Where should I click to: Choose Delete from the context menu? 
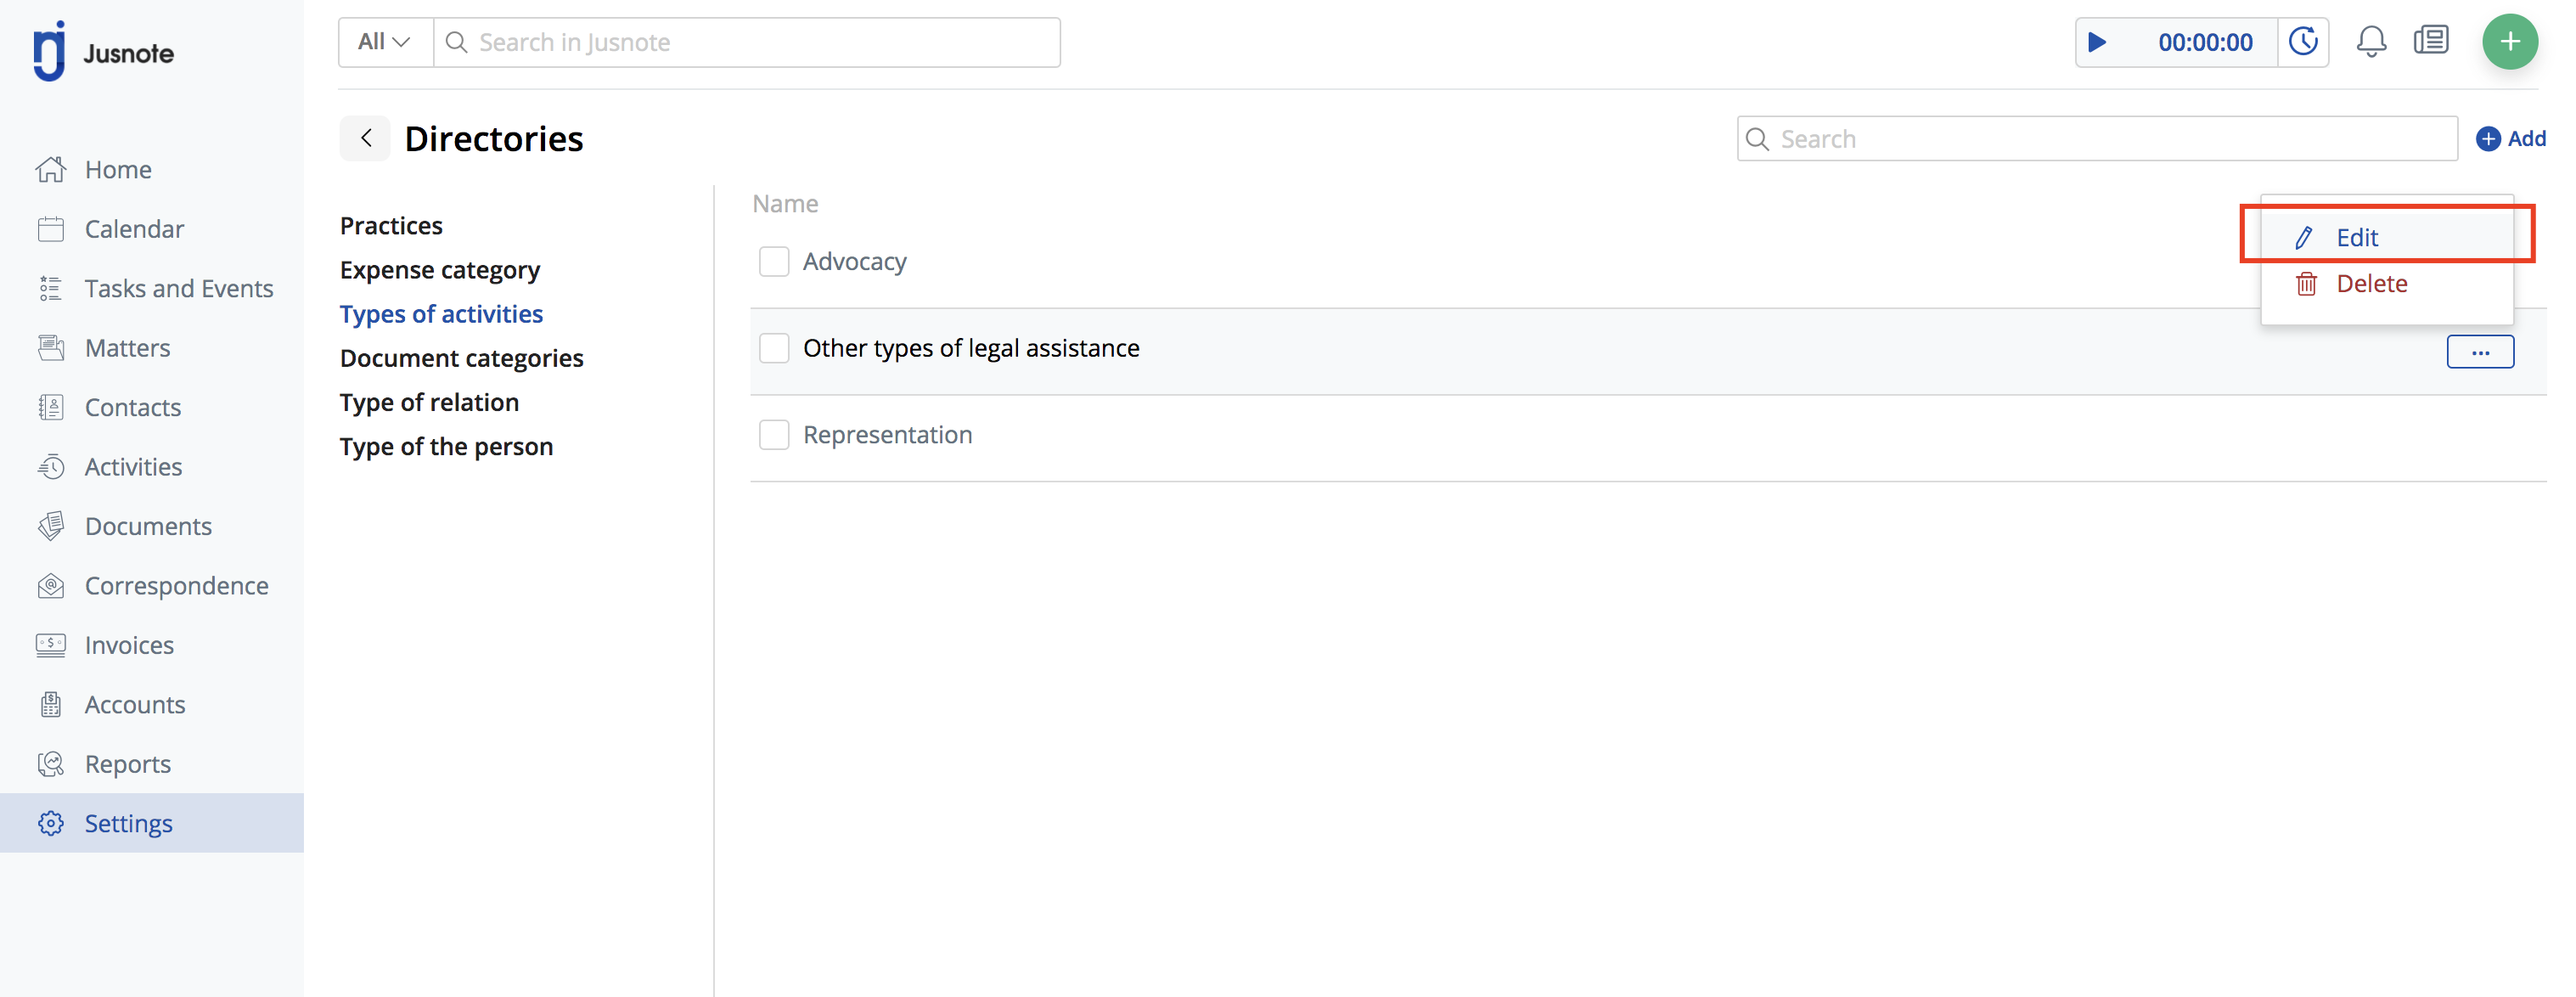(x=2387, y=284)
